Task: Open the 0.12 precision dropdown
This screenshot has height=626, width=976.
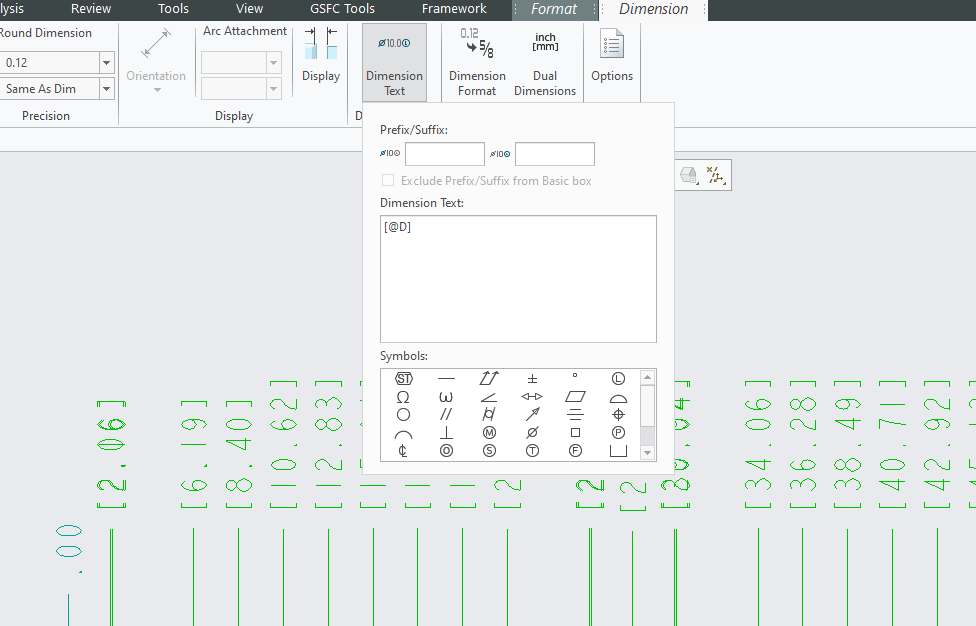Action: [x=106, y=62]
